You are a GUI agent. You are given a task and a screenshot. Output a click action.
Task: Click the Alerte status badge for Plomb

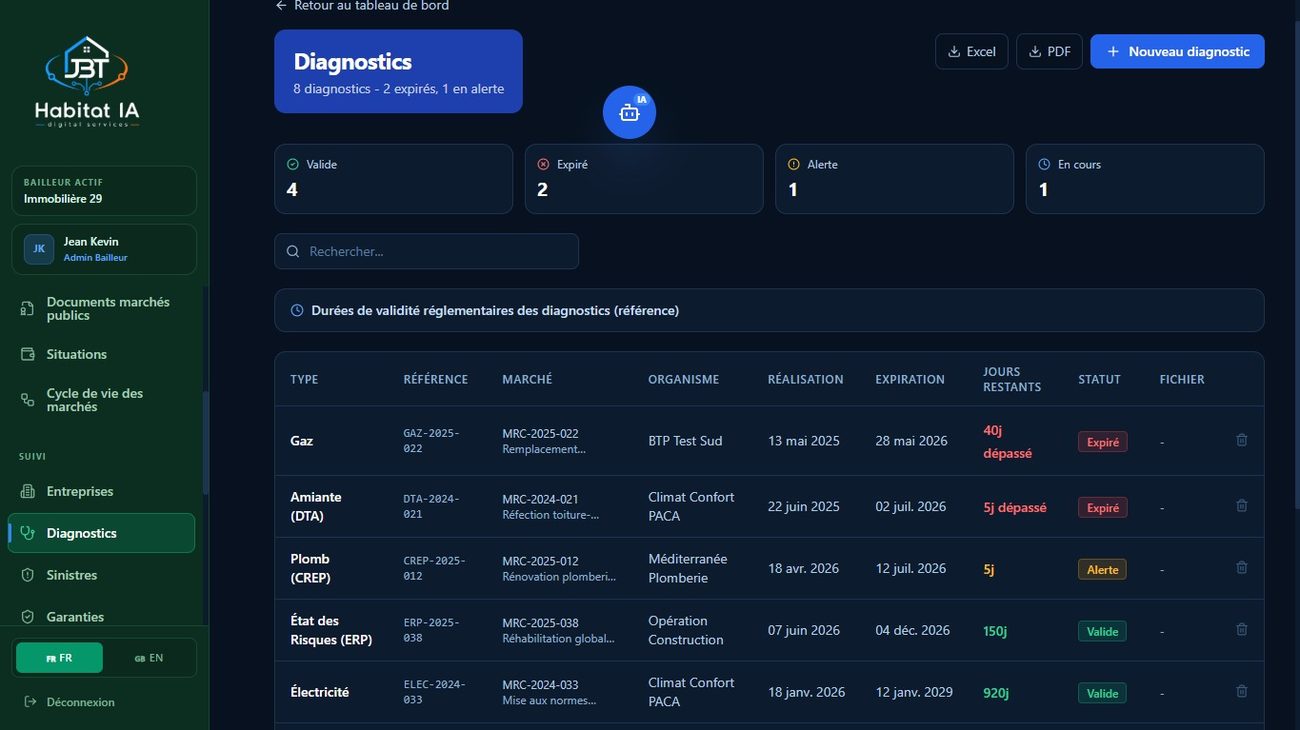tap(1102, 569)
